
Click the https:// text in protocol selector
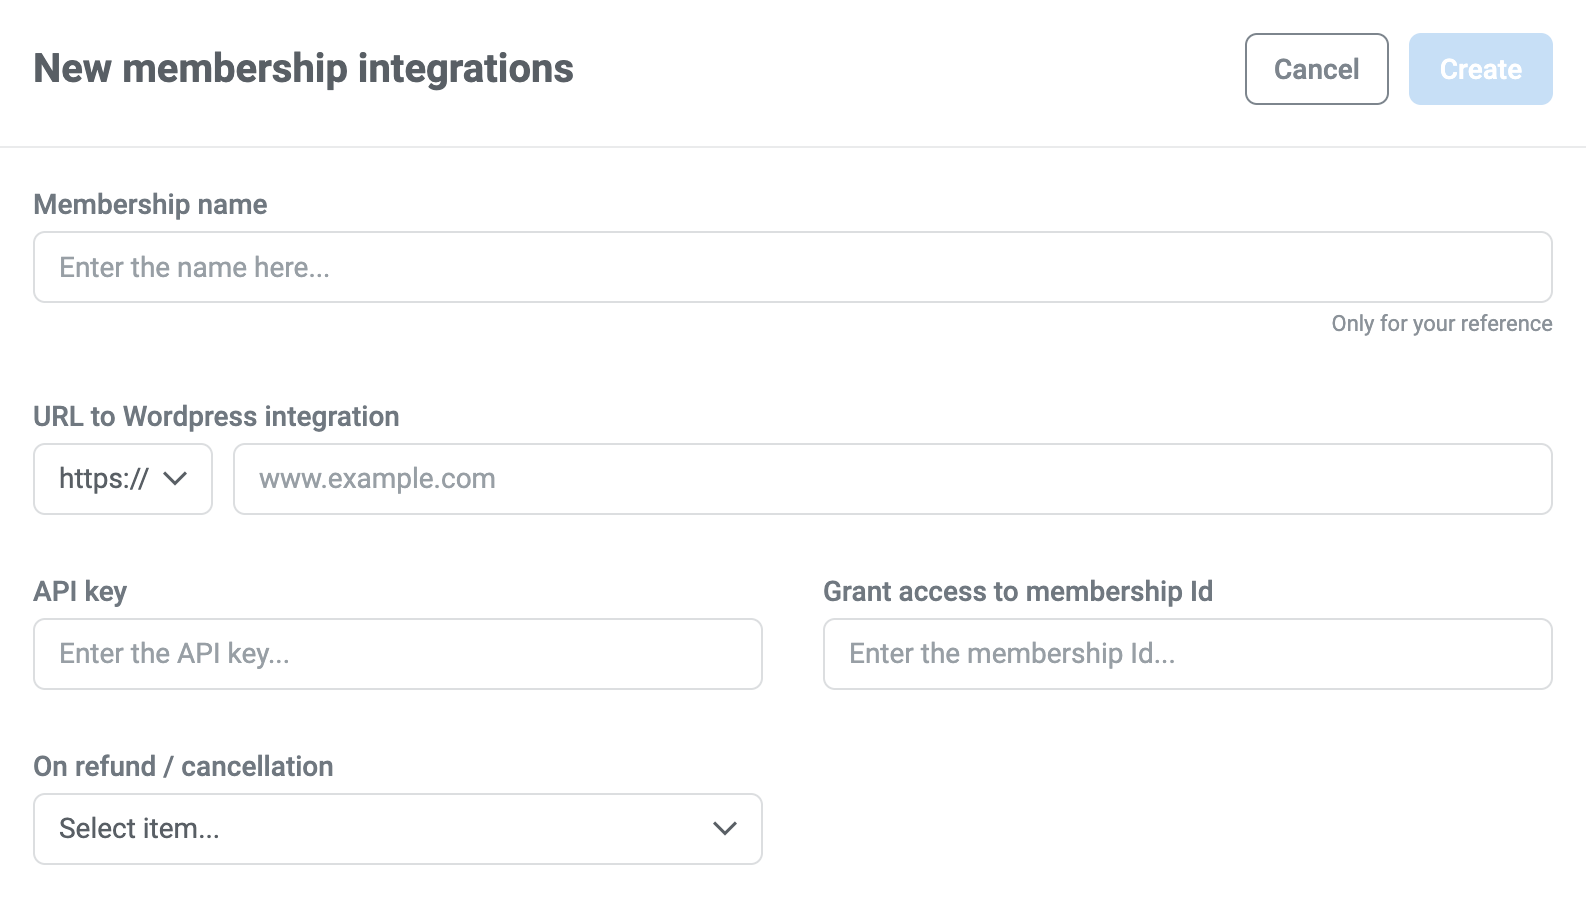pos(103,479)
